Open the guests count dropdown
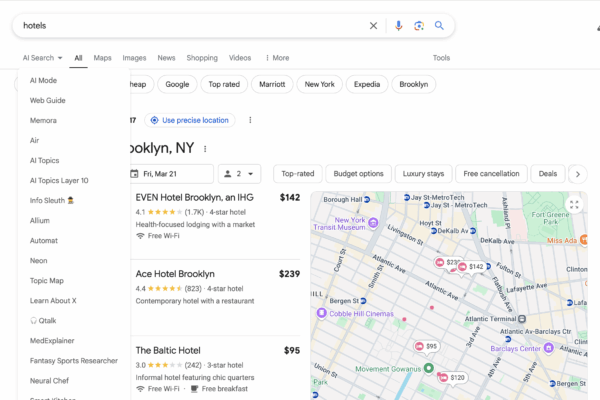Viewport: 600px width, 400px height. [x=240, y=174]
